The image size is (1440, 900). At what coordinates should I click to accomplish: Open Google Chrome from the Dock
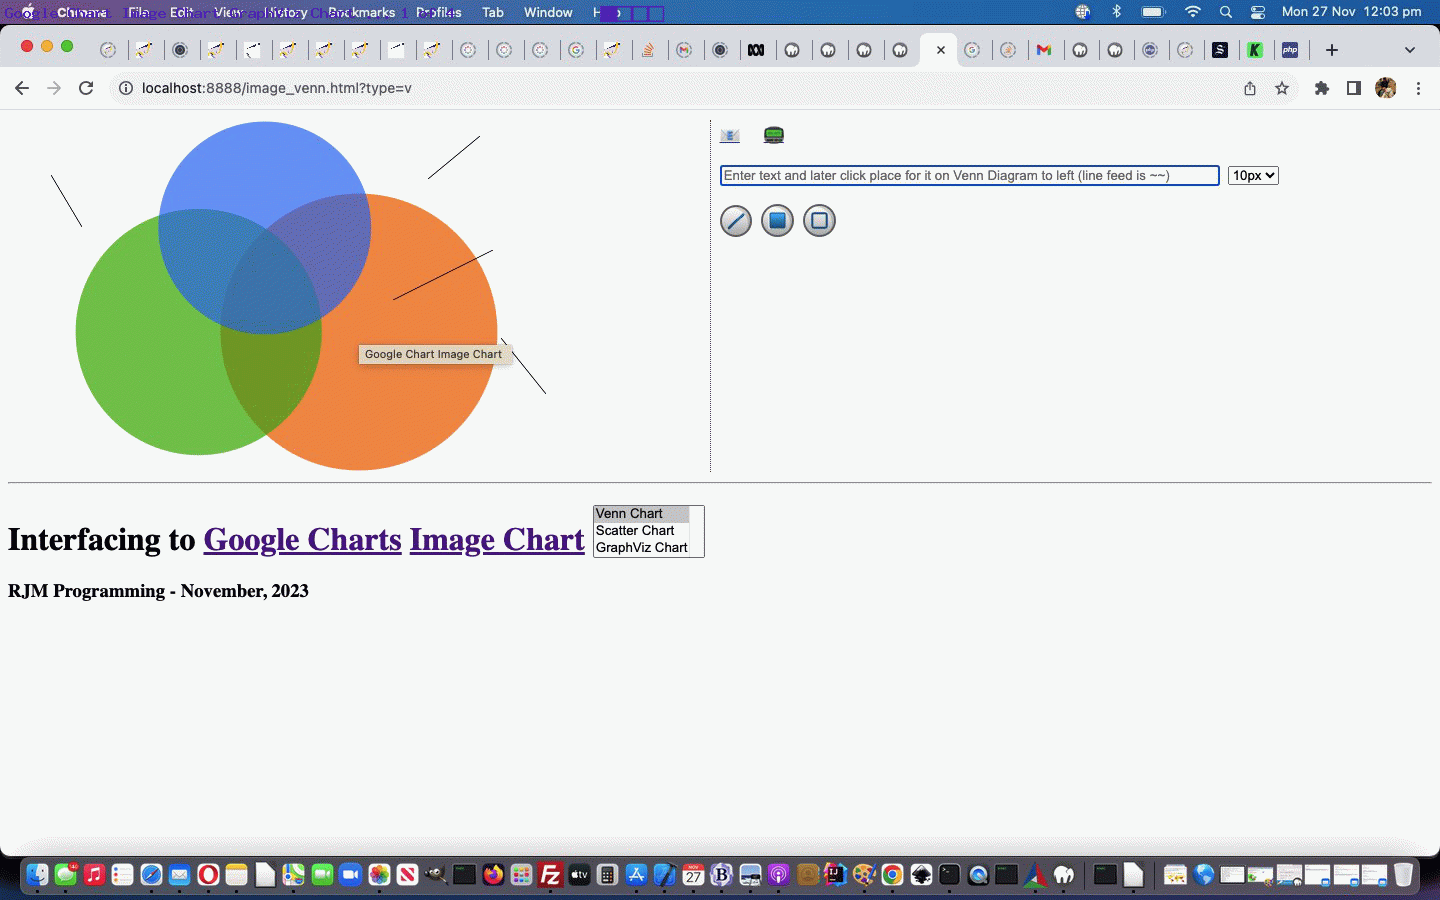[892, 875]
